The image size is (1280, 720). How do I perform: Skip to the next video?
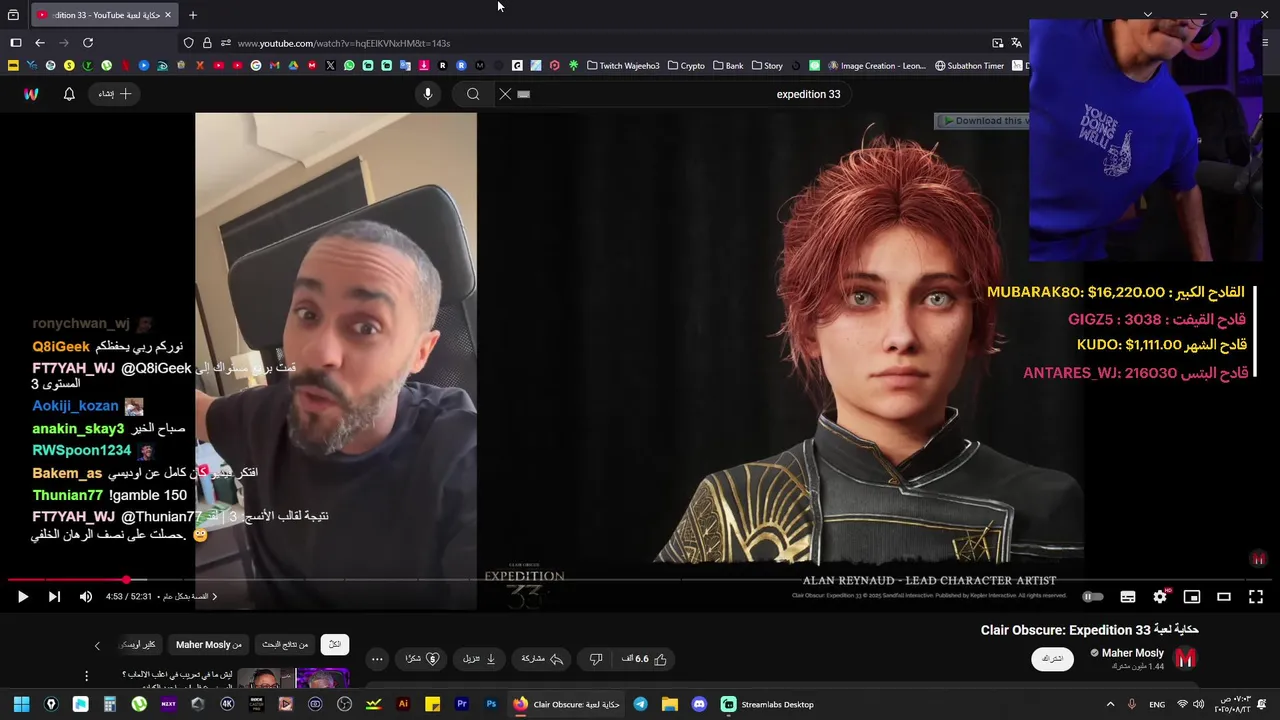click(54, 597)
